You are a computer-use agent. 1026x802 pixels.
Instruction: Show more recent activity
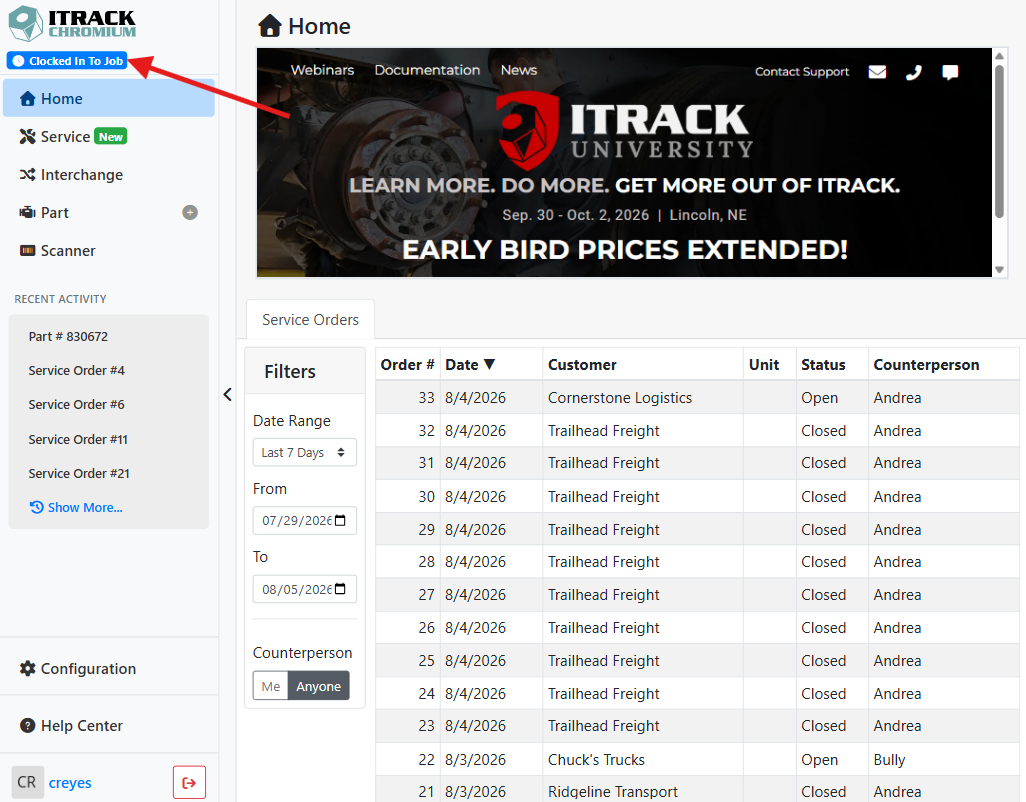click(x=77, y=508)
